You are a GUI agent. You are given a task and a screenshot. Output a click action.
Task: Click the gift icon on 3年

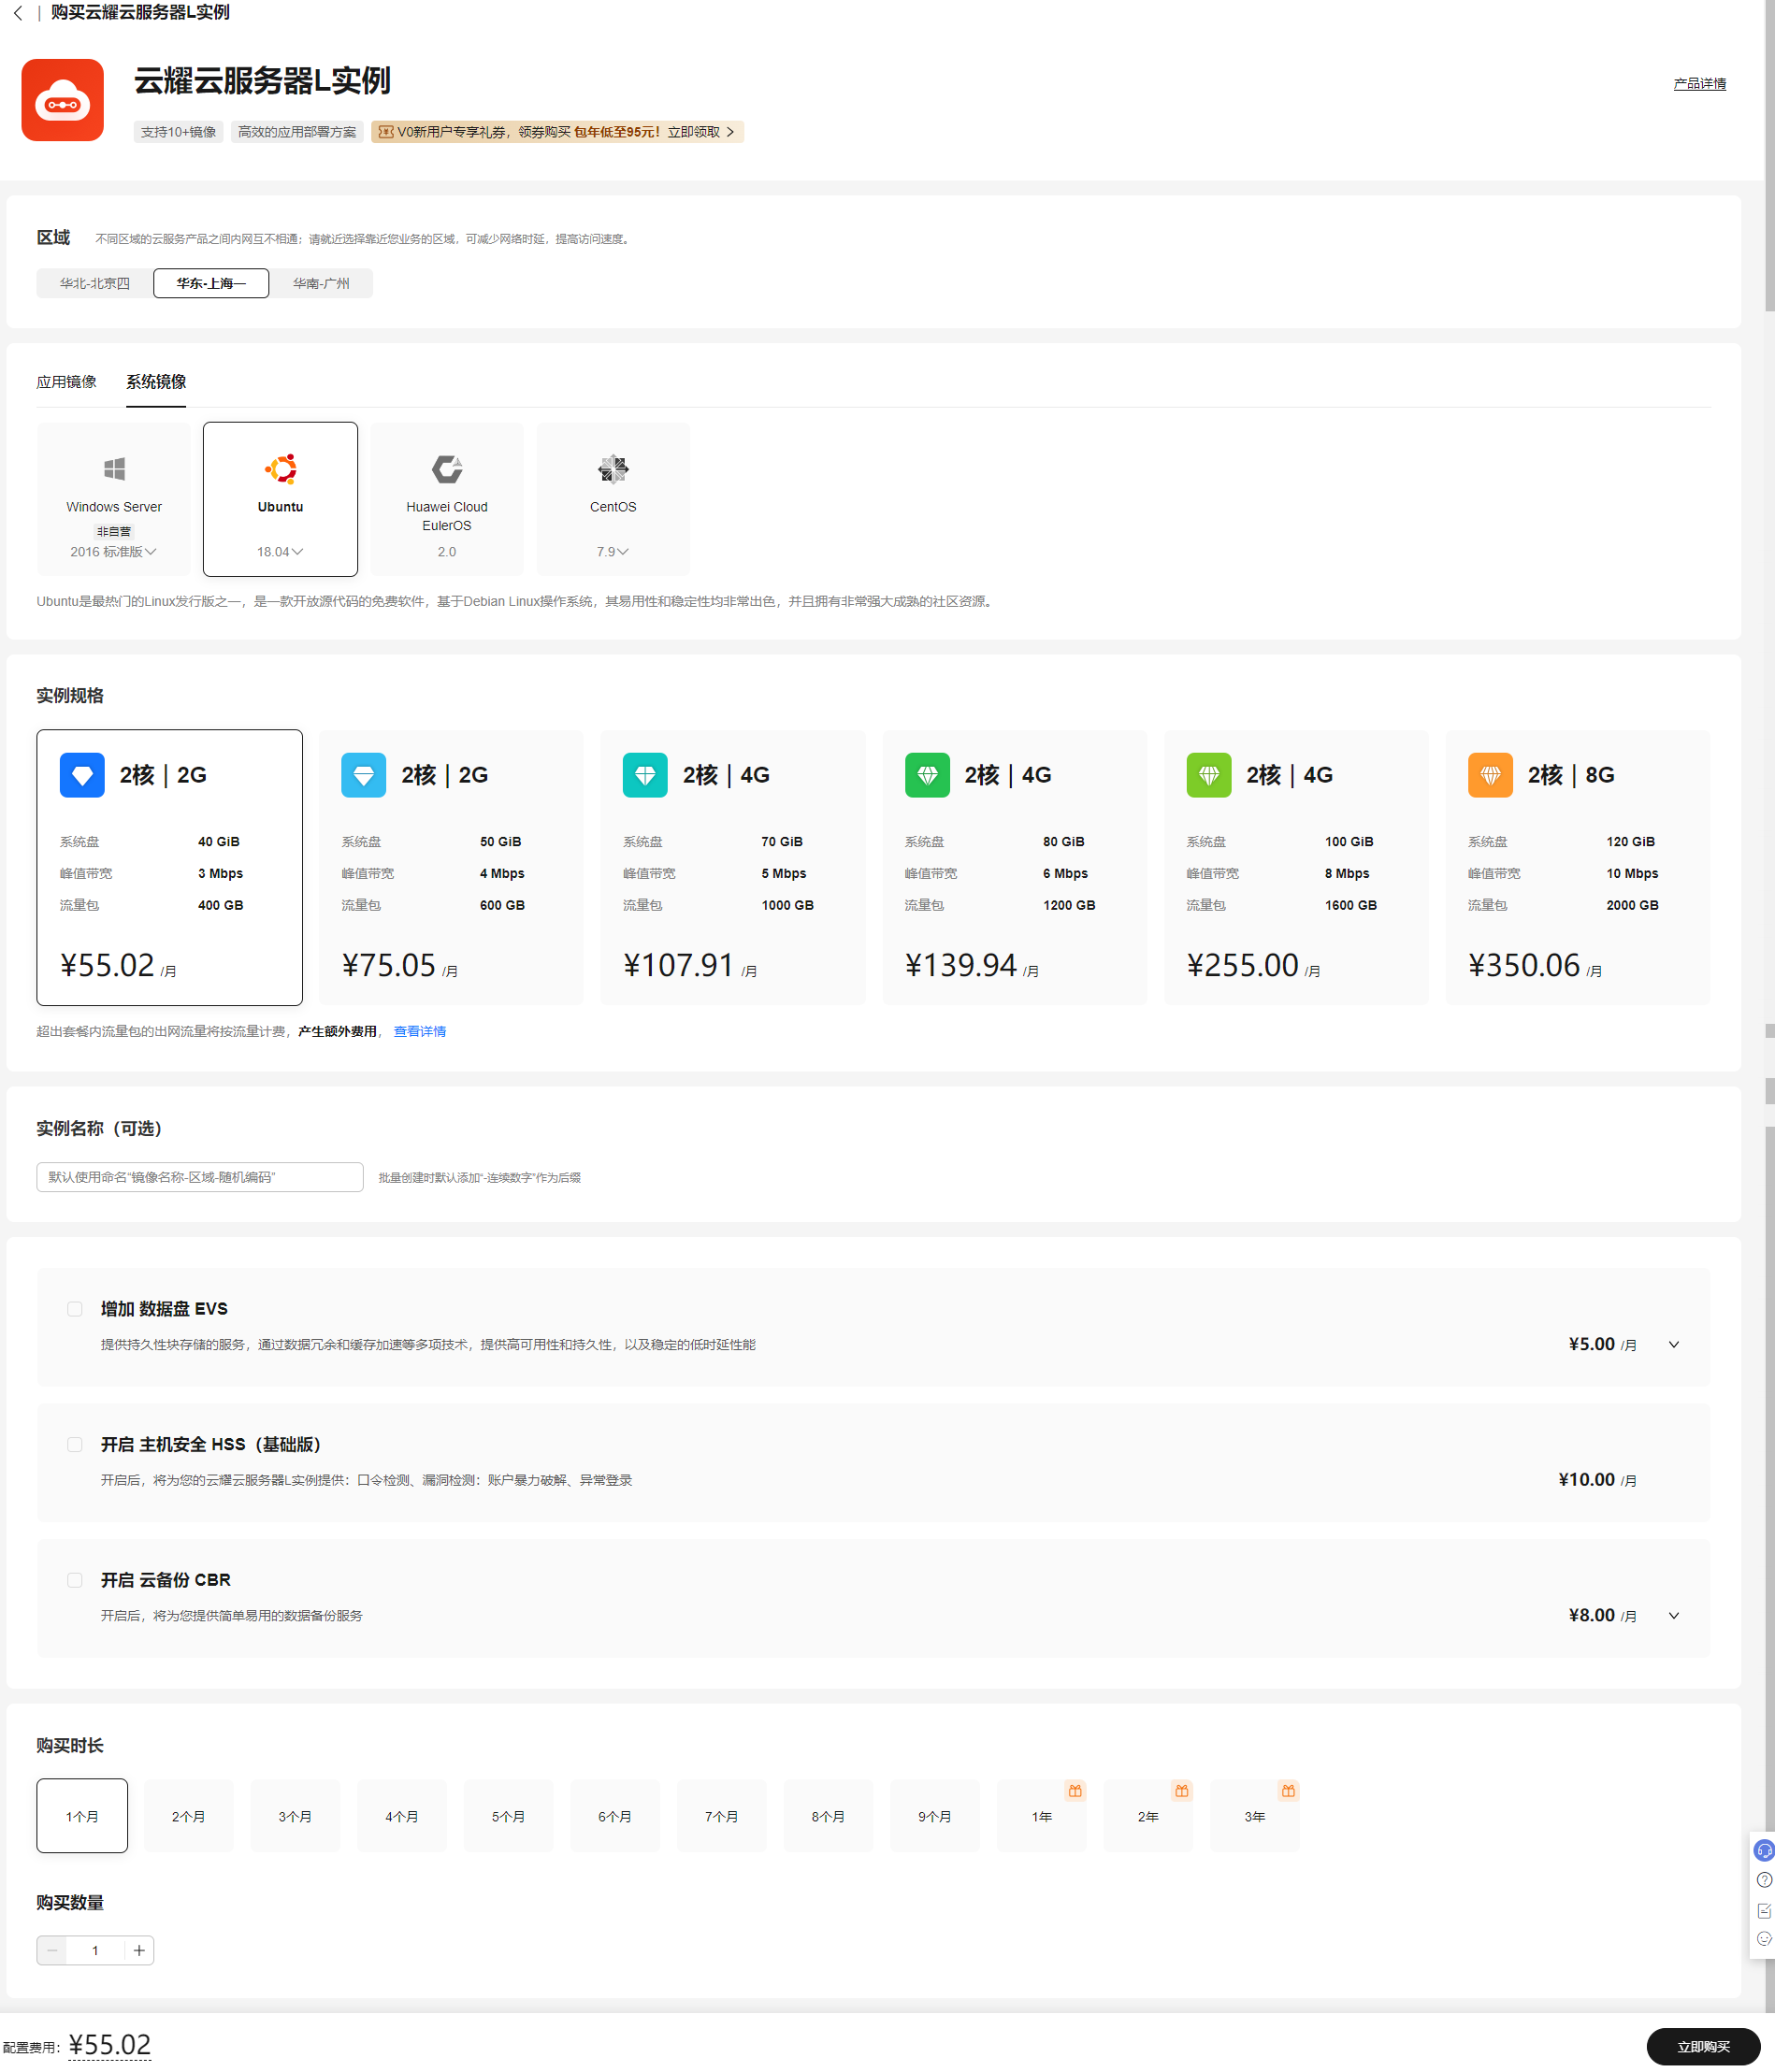(1288, 1790)
